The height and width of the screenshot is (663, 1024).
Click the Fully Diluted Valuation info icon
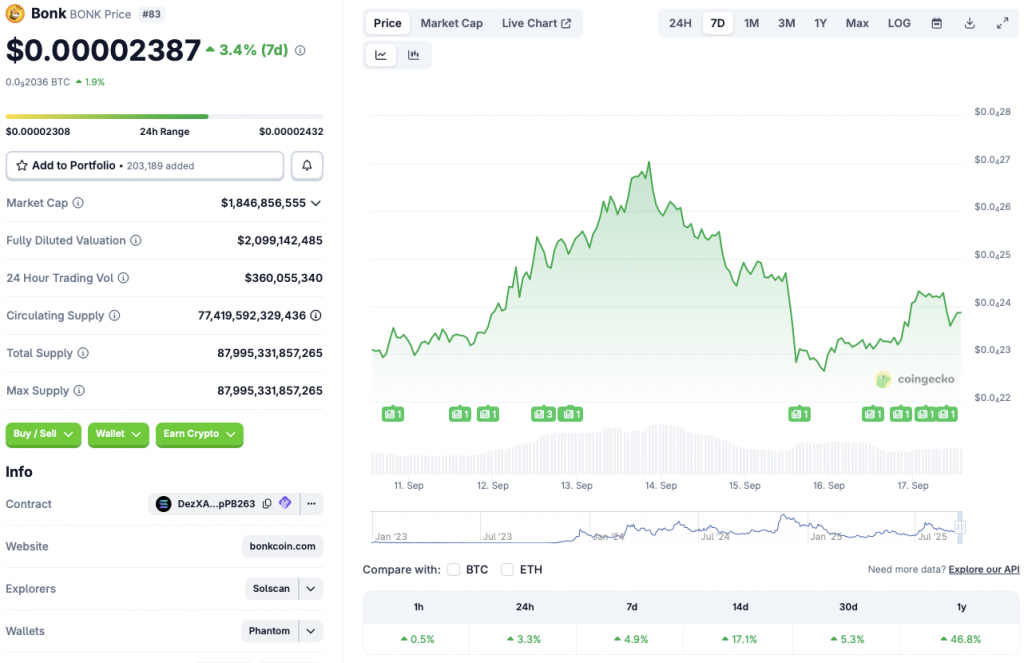coord(136,240)
